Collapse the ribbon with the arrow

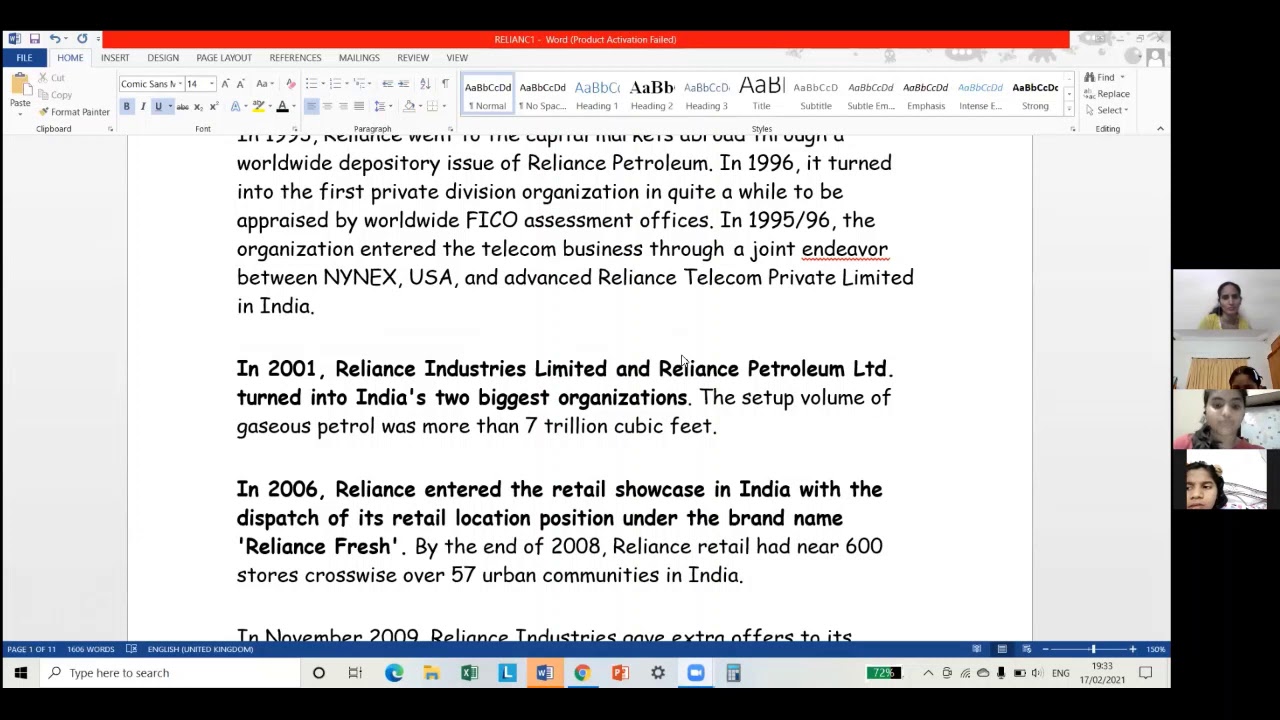tap(1160, 129)
